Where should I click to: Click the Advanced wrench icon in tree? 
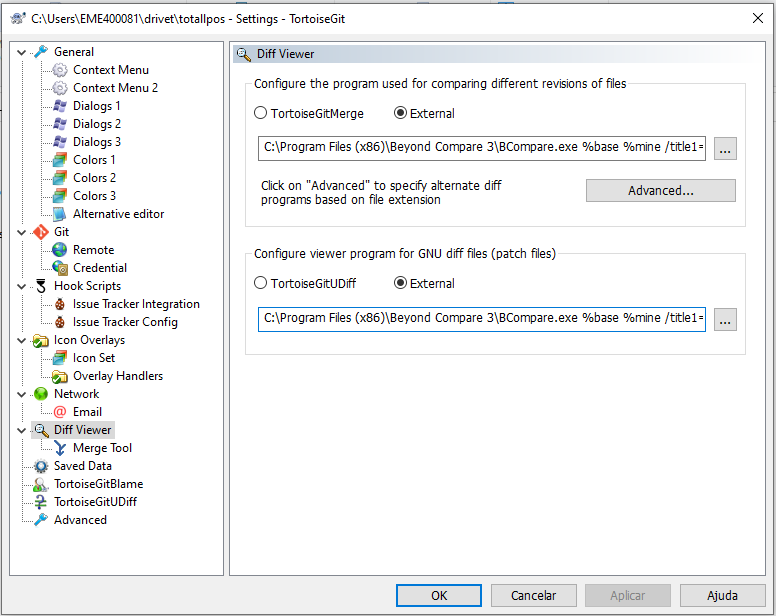pos(41,520)
